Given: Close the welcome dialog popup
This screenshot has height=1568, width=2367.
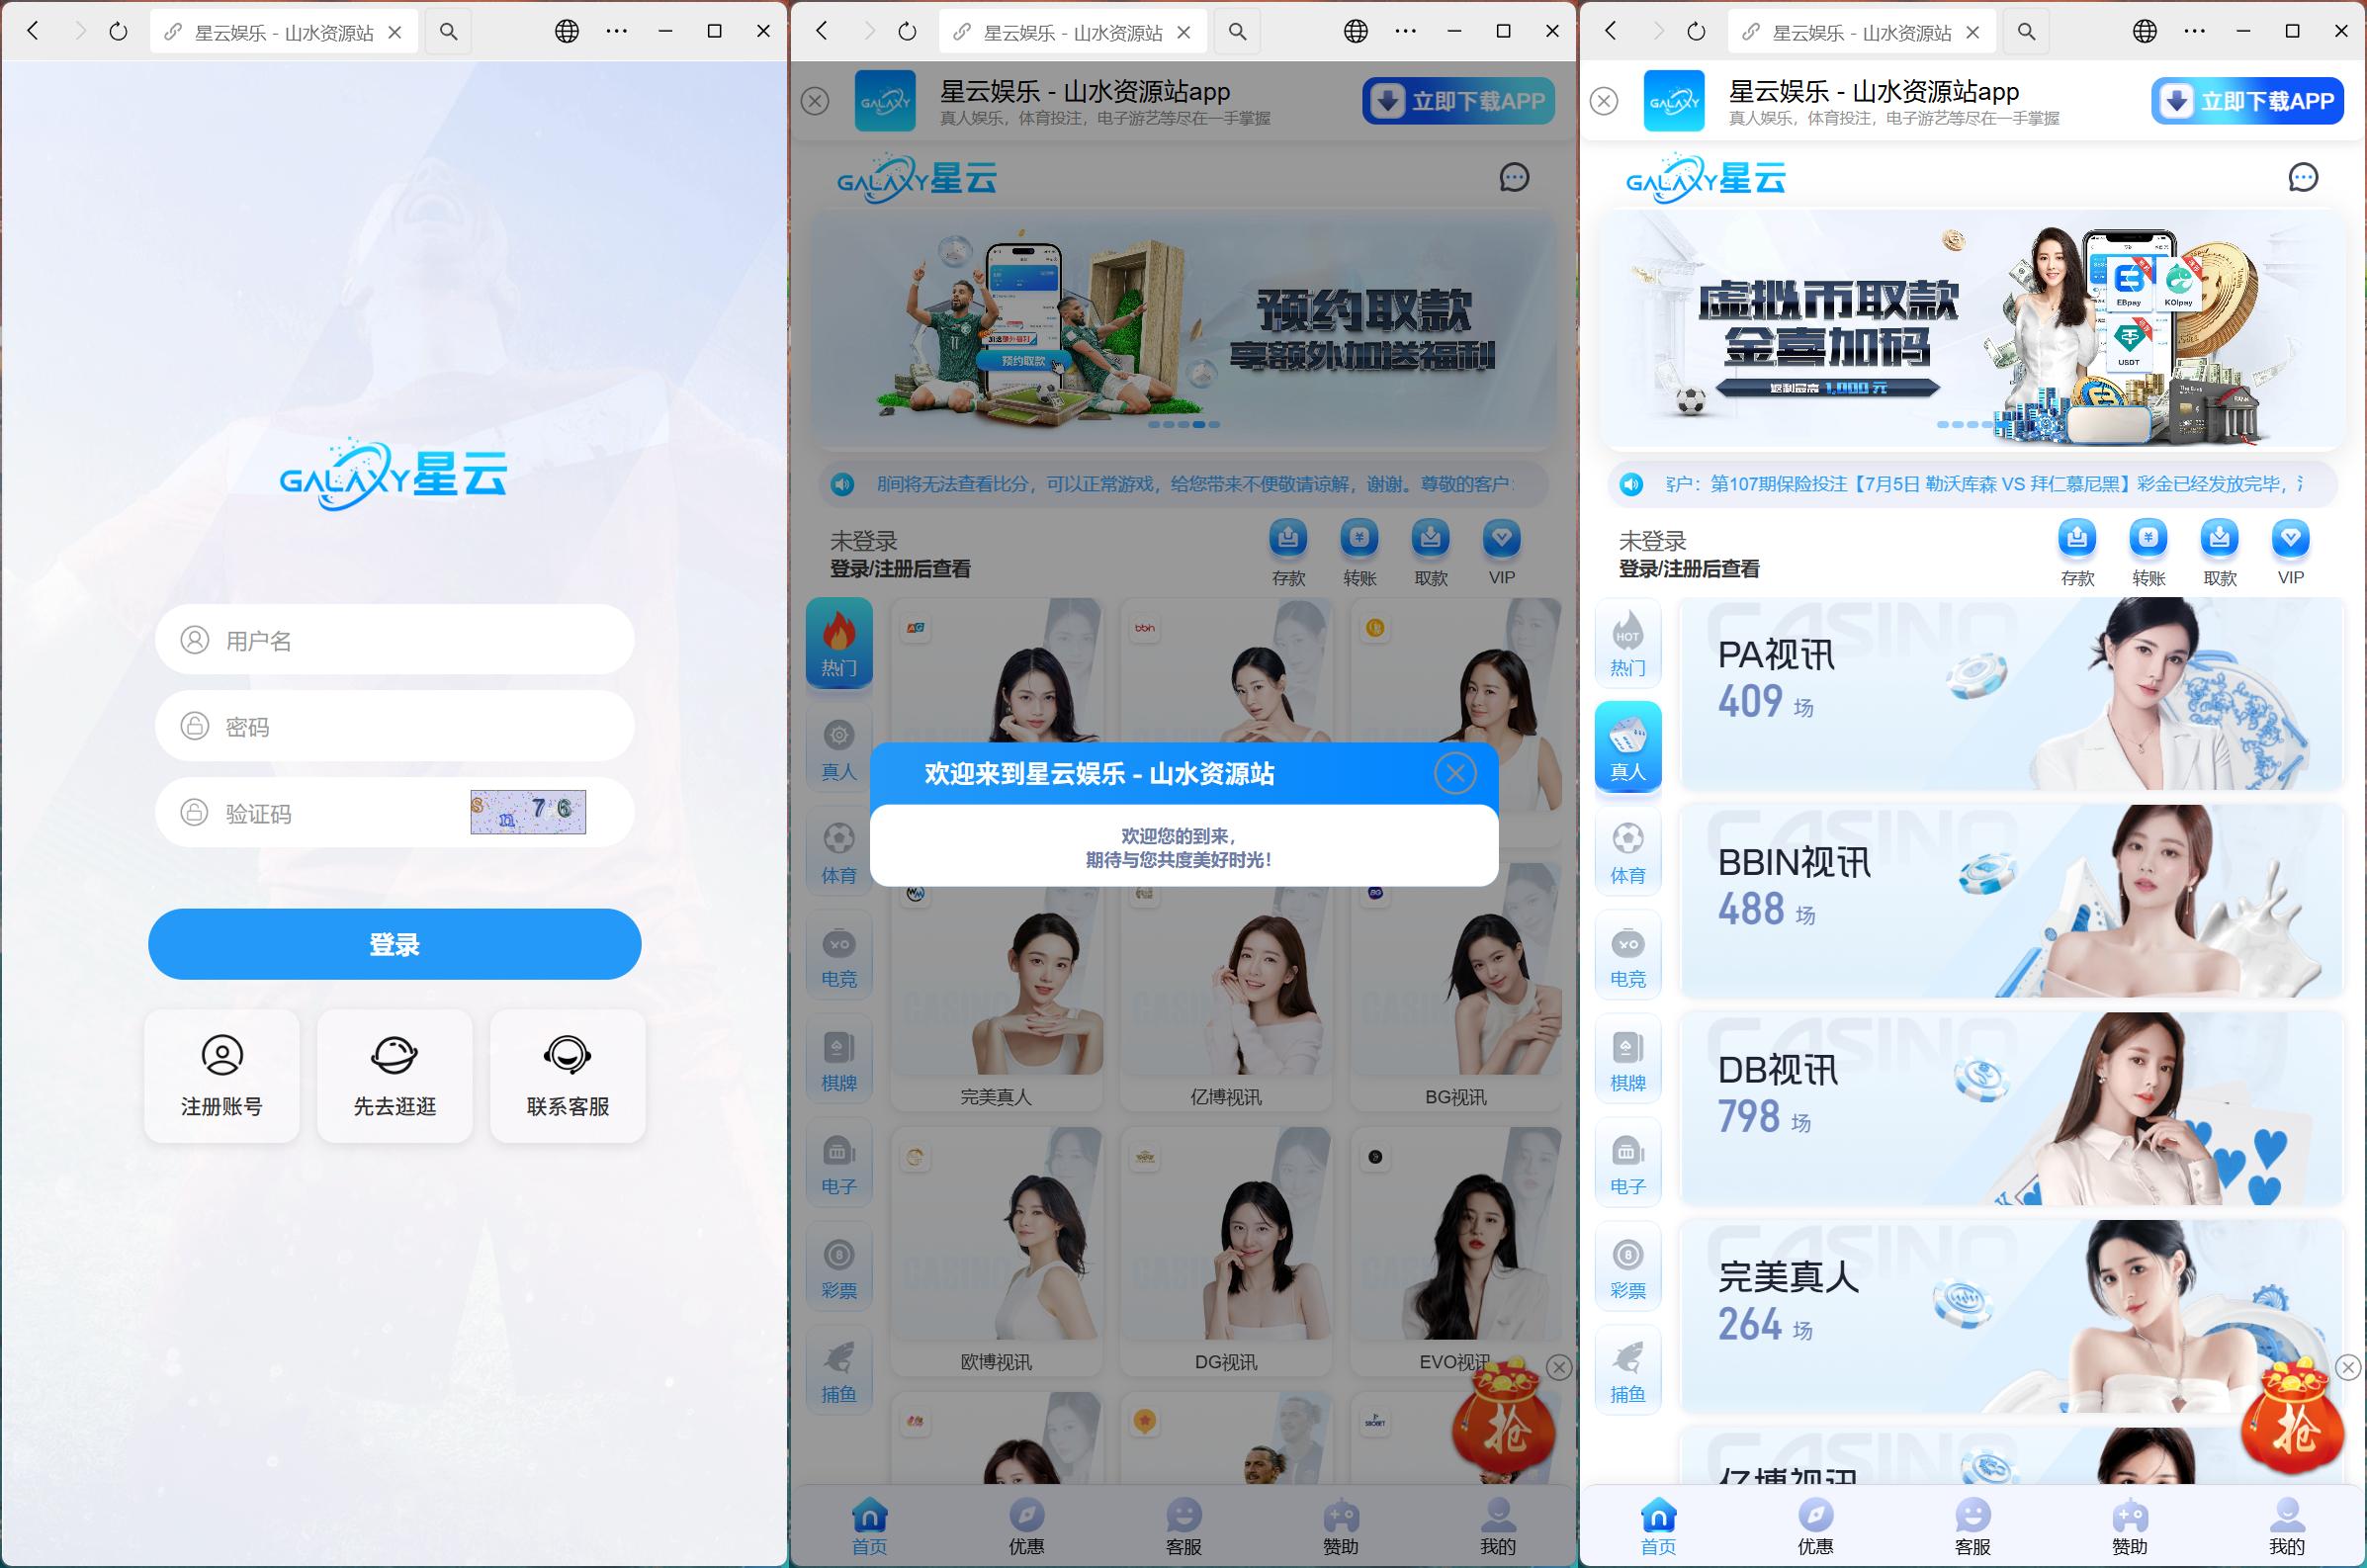Looking at the screenshot, I should point(1456,772).
